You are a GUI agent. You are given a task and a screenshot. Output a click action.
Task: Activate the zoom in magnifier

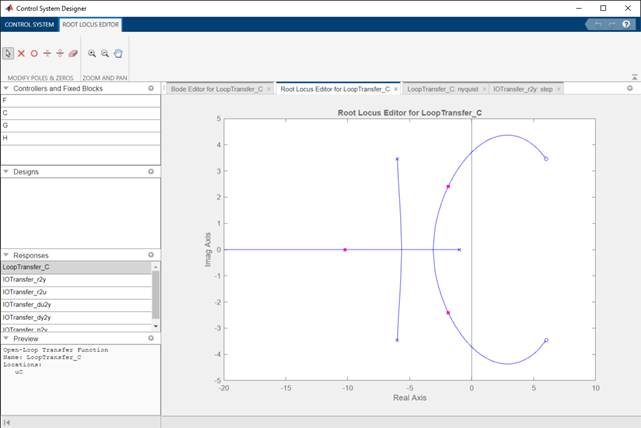point(92,54)
